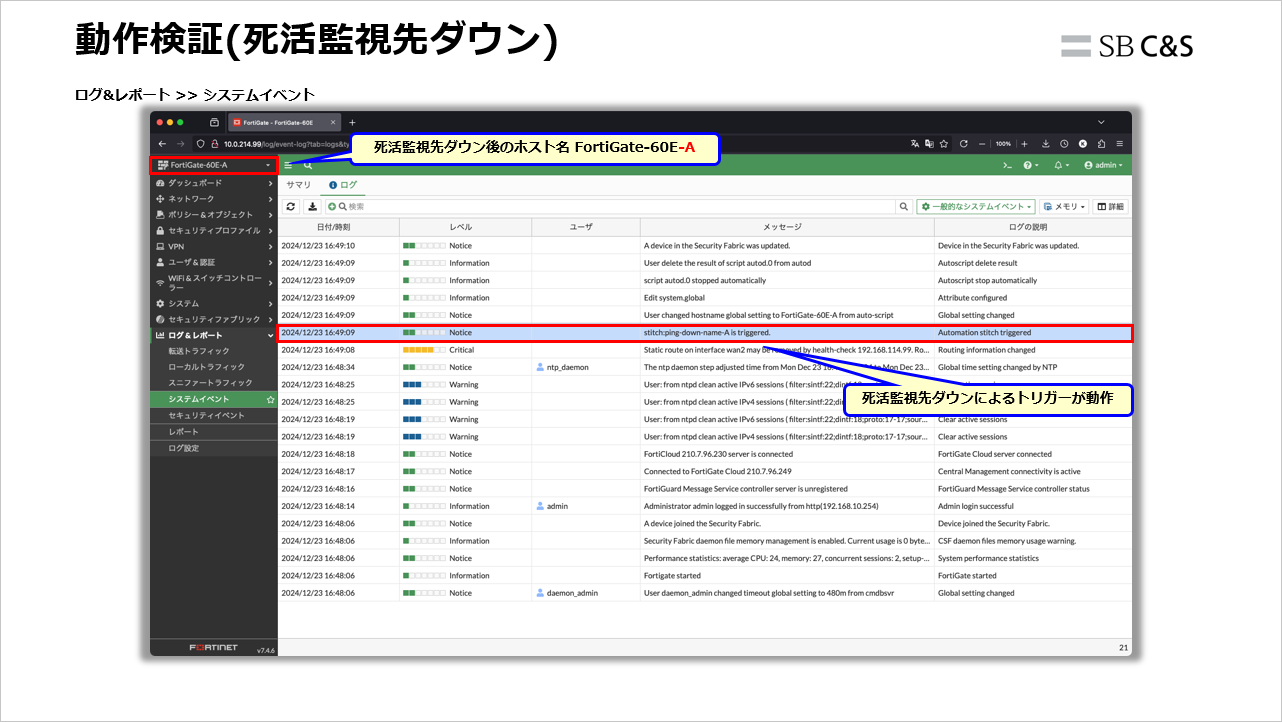The image size is (1282, 722).
Task: Select 'Fortigate started' message row
Action: pos(705,576)
